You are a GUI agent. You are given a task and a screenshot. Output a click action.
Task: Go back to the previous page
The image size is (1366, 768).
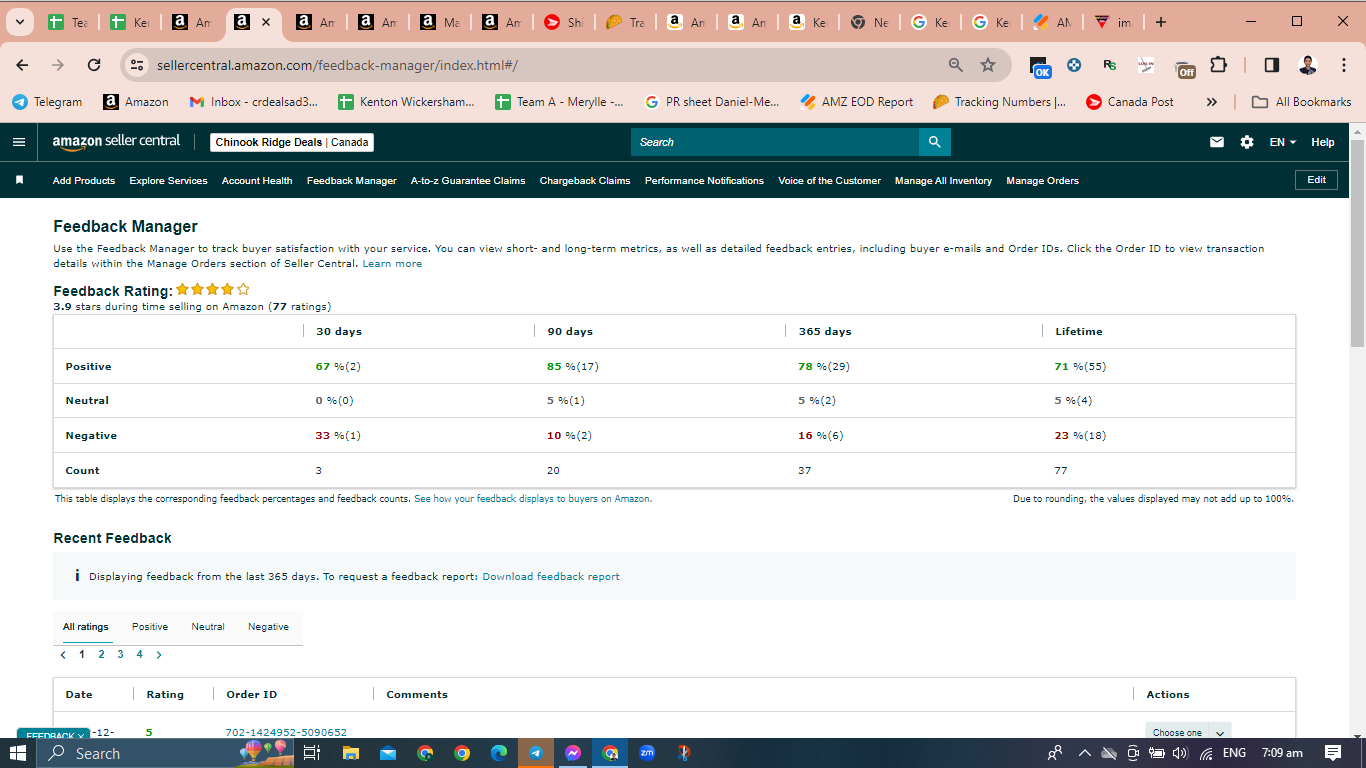pyautogui.click(x=23, y=65)
